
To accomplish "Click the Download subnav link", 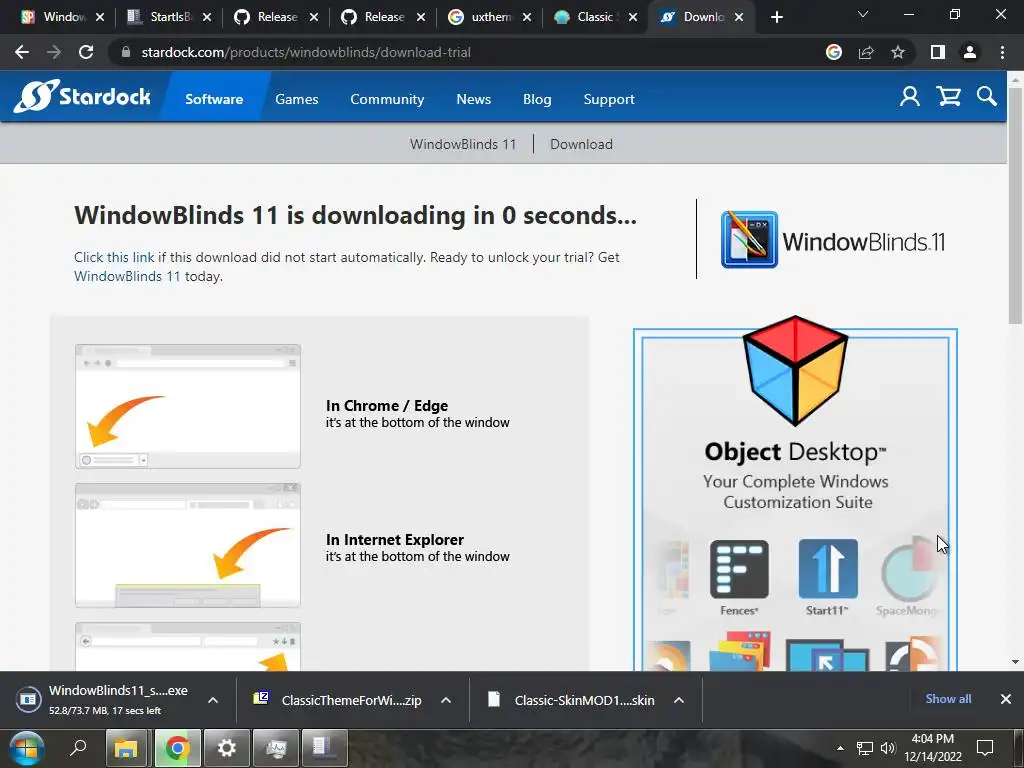I will pyautogui.click(x=581, y=144).
